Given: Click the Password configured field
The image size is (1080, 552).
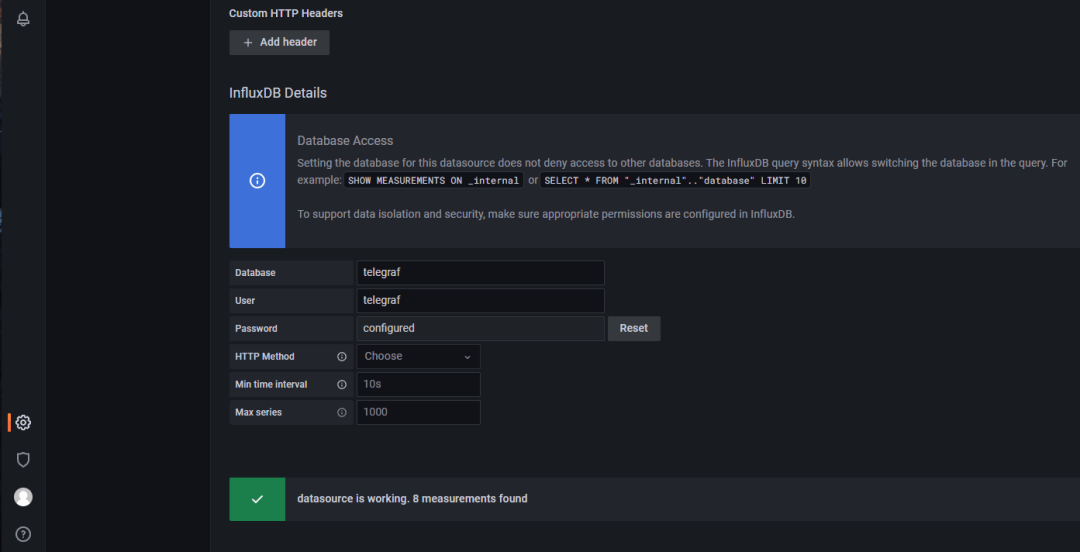Looking at the screenshot, I should click(480, 328).
